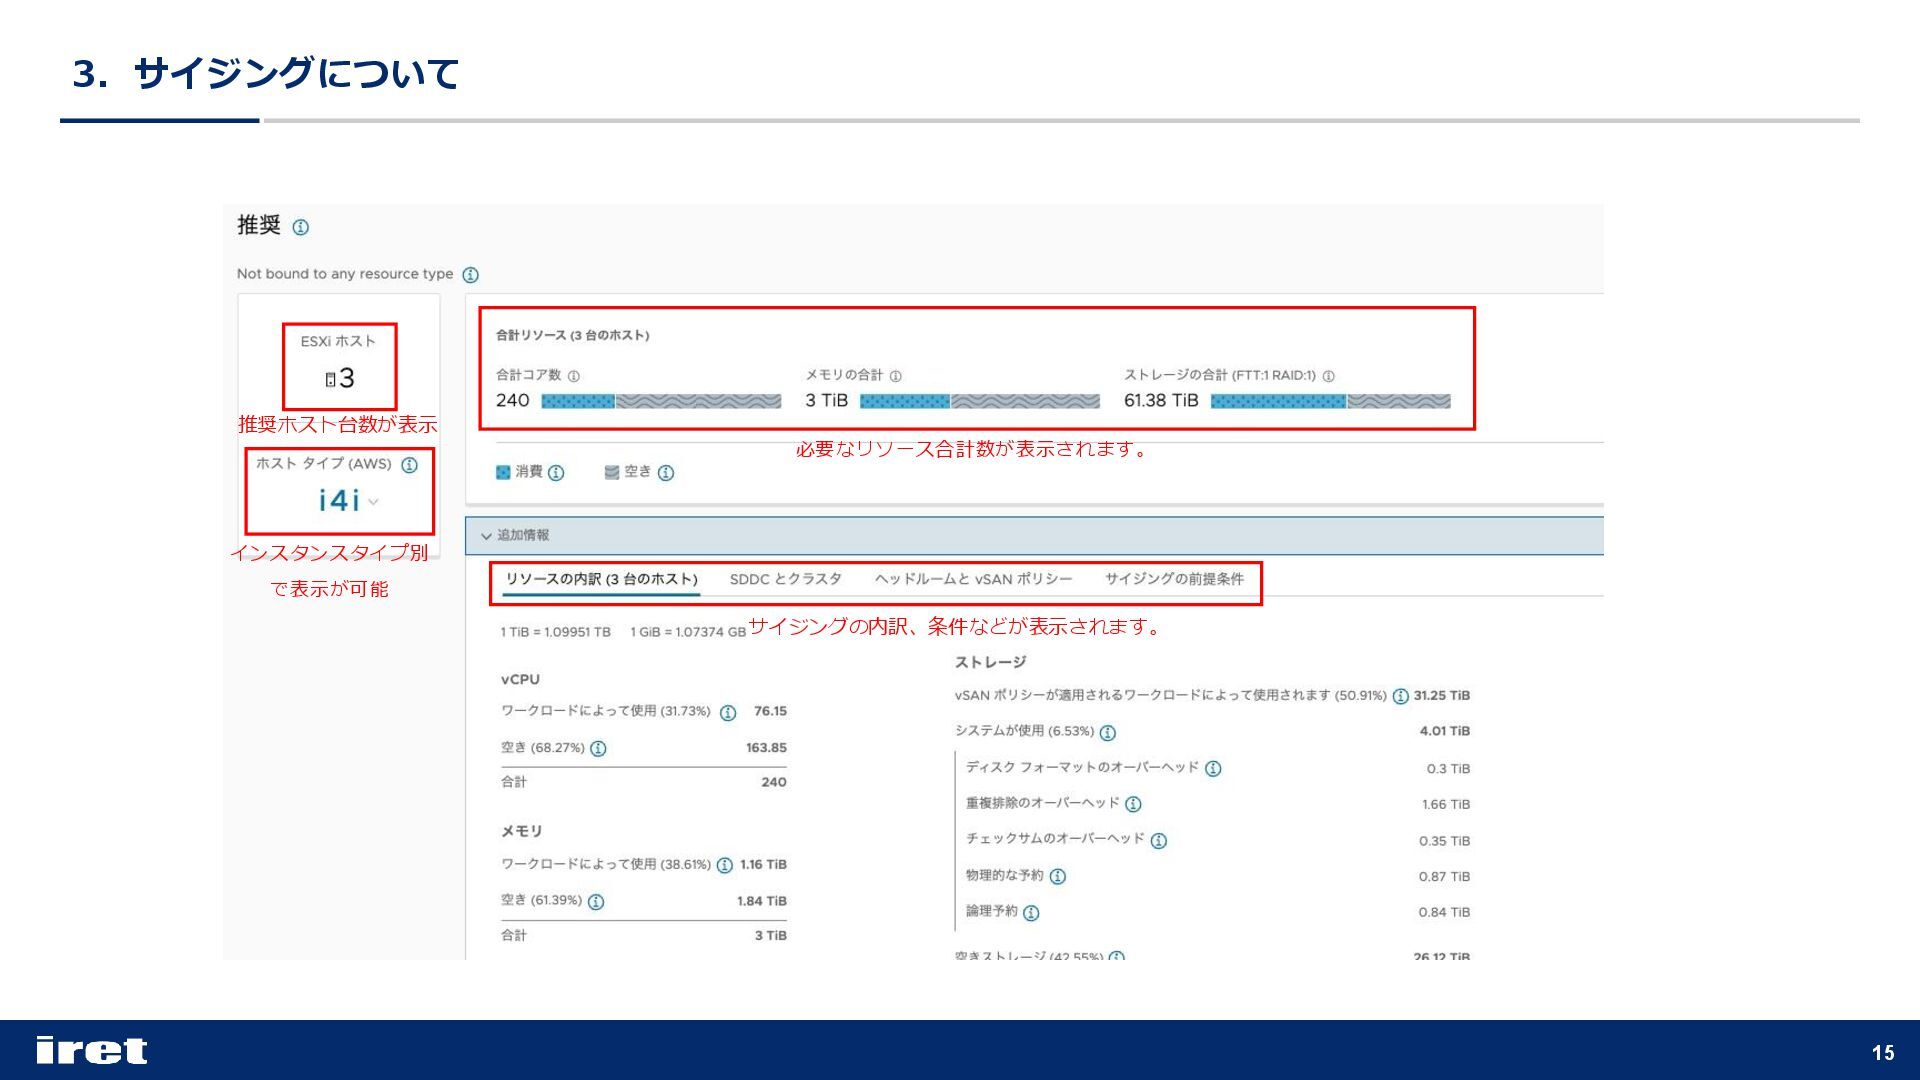Click info icon next to 推奨 heading
The width and height of the screenshot is (1920, 1080).
(x=300, y=227)
